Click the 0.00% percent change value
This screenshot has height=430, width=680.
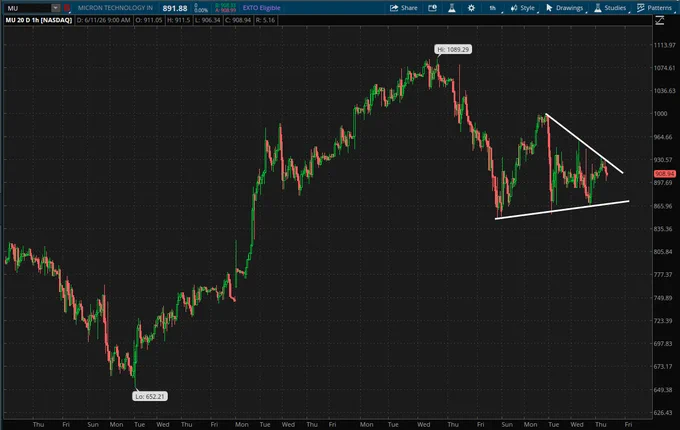[x=201, y=10]
